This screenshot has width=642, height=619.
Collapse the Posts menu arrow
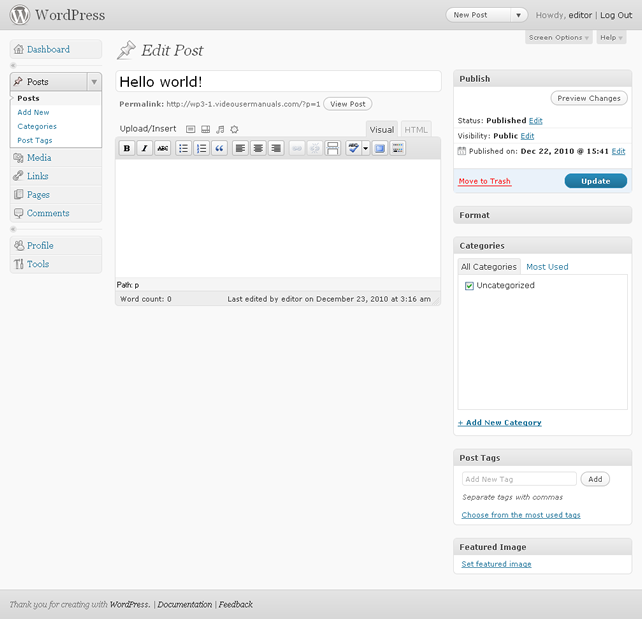tap(94, 82)
